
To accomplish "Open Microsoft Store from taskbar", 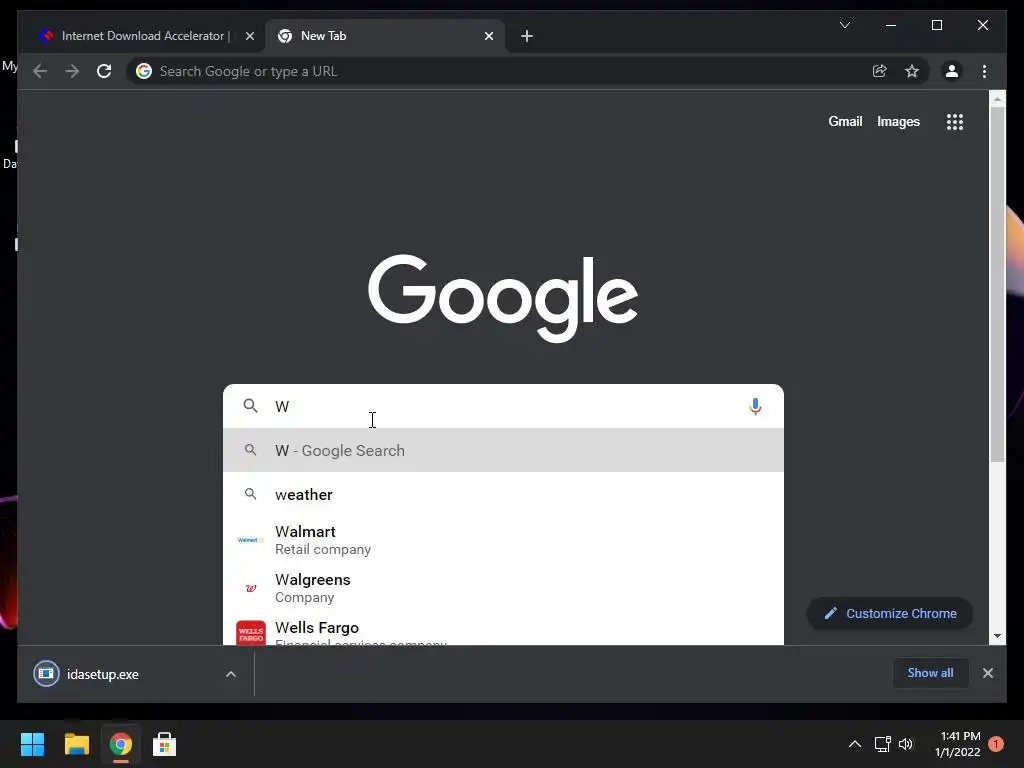I will 165,744.
